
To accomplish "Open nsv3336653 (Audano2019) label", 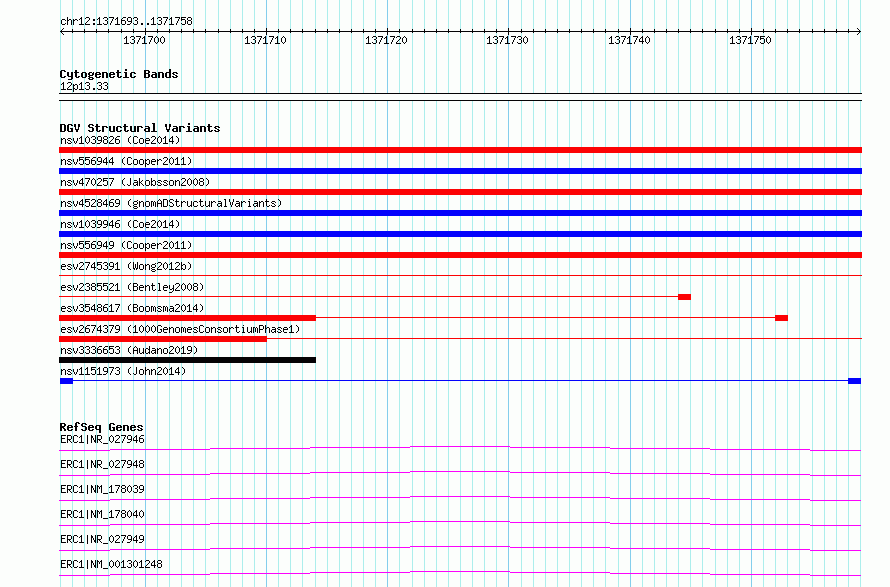I will point(129,350).
